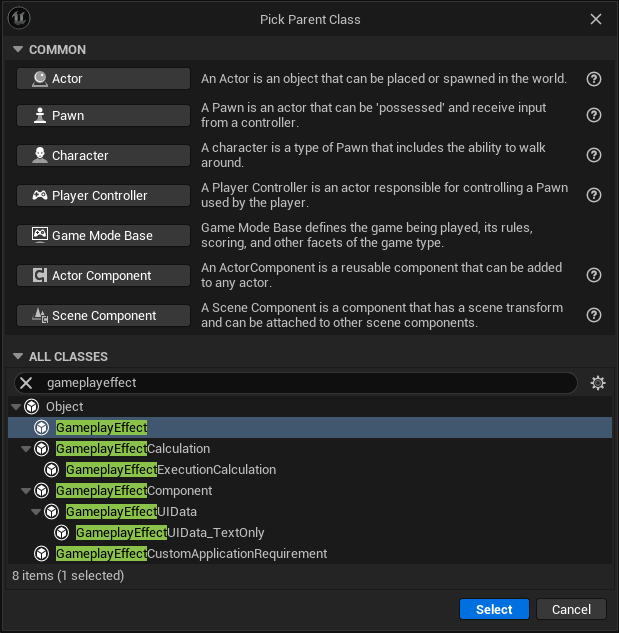Click the help icon beside Actor description

pyautogui.click(x=594, y=79)
